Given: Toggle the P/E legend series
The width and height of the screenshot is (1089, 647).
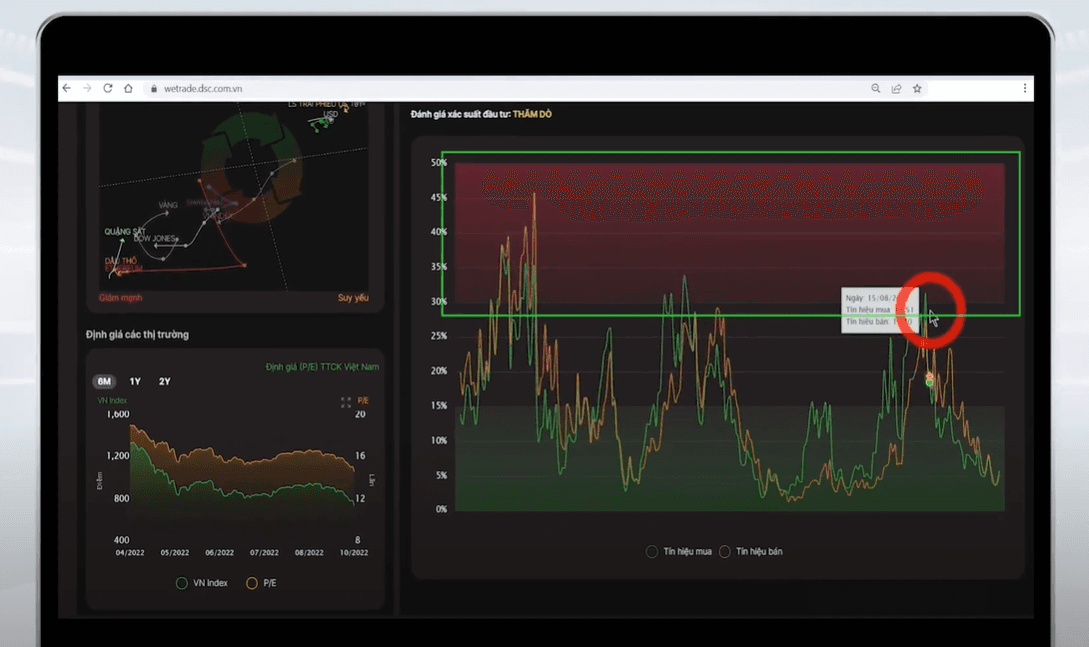Looking at the screenshot, I should pyautogui.click(x=262, y=583).
